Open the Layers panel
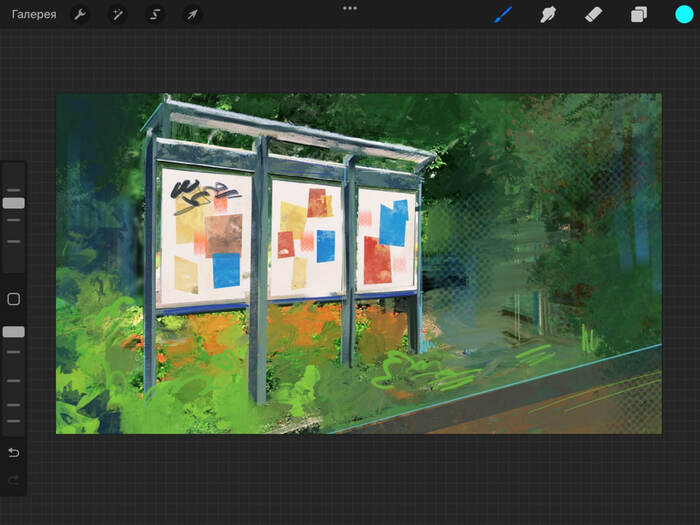This screenshot has height=525, width=700. click(x=638, y=15)
